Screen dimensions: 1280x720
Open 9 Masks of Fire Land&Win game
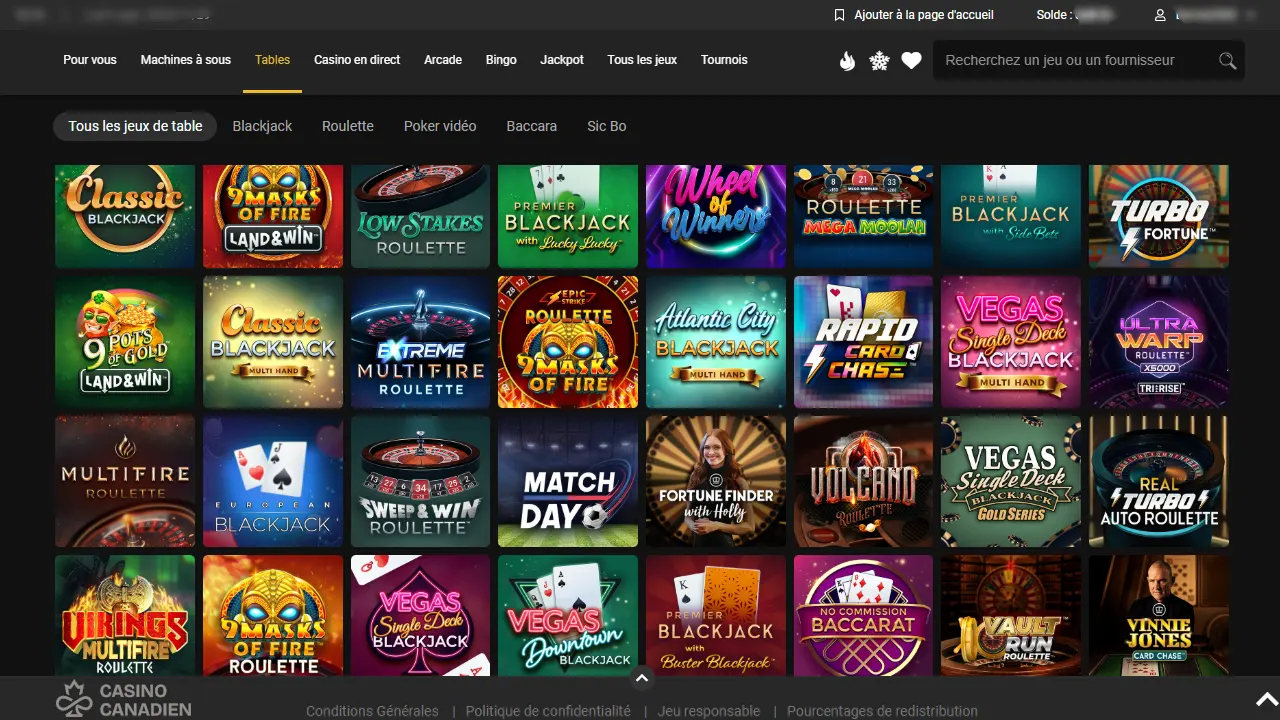[x=273, y=217]
